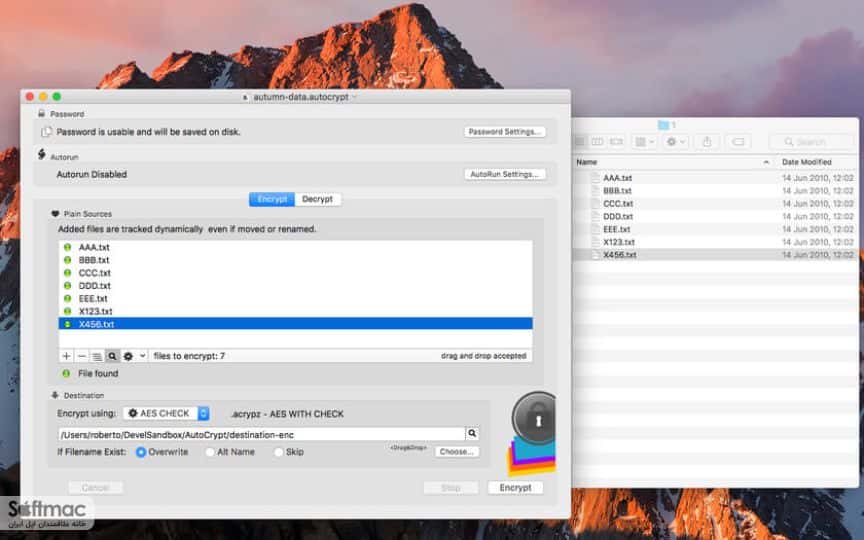The width and height of the screenshot is (864, 540).
Task: Click the list lines icon below sources
Action: tap(97, 356)
